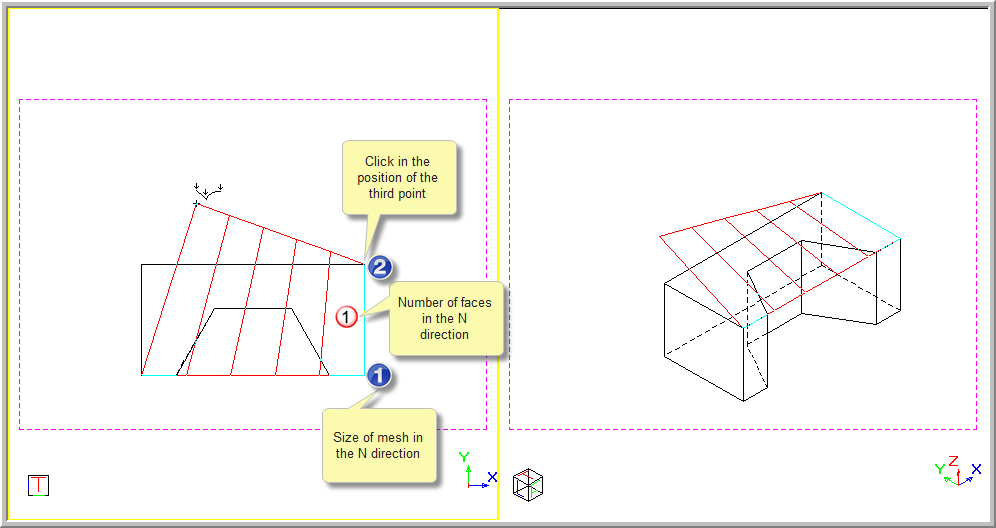Click the bottom front vertex of the 3D solid
This screenshot has width=996, height=528.
coord(743,401)
